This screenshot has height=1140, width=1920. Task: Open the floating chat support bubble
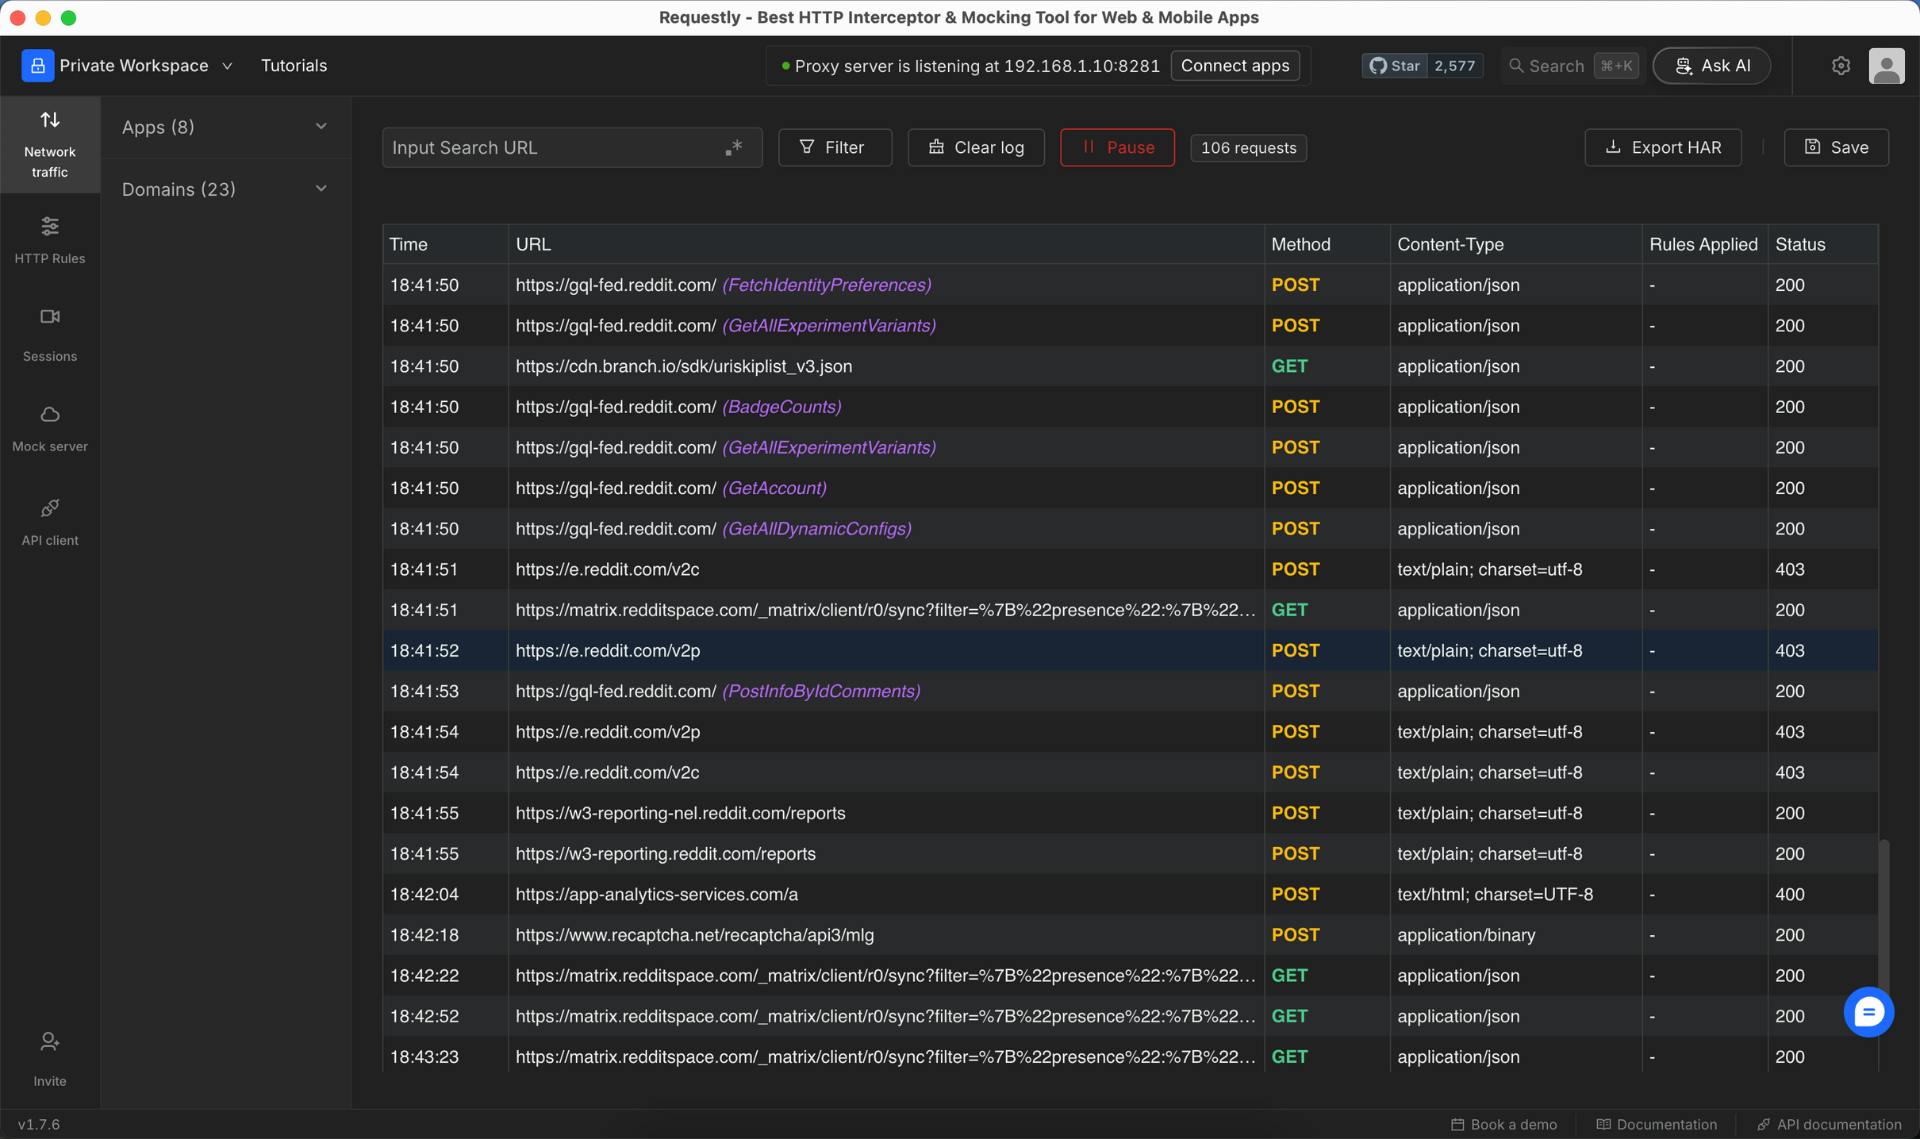pyautogui.click(x=1868, y=1012)
